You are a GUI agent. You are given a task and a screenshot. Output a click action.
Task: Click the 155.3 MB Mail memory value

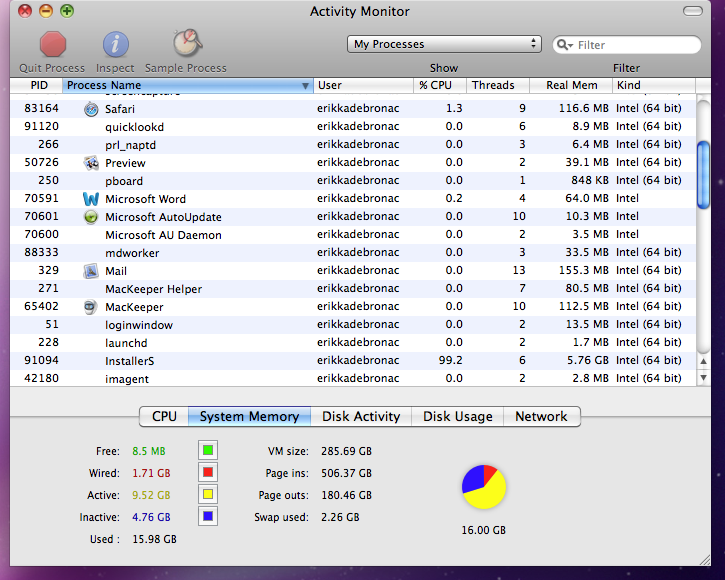tap(584, 270)
